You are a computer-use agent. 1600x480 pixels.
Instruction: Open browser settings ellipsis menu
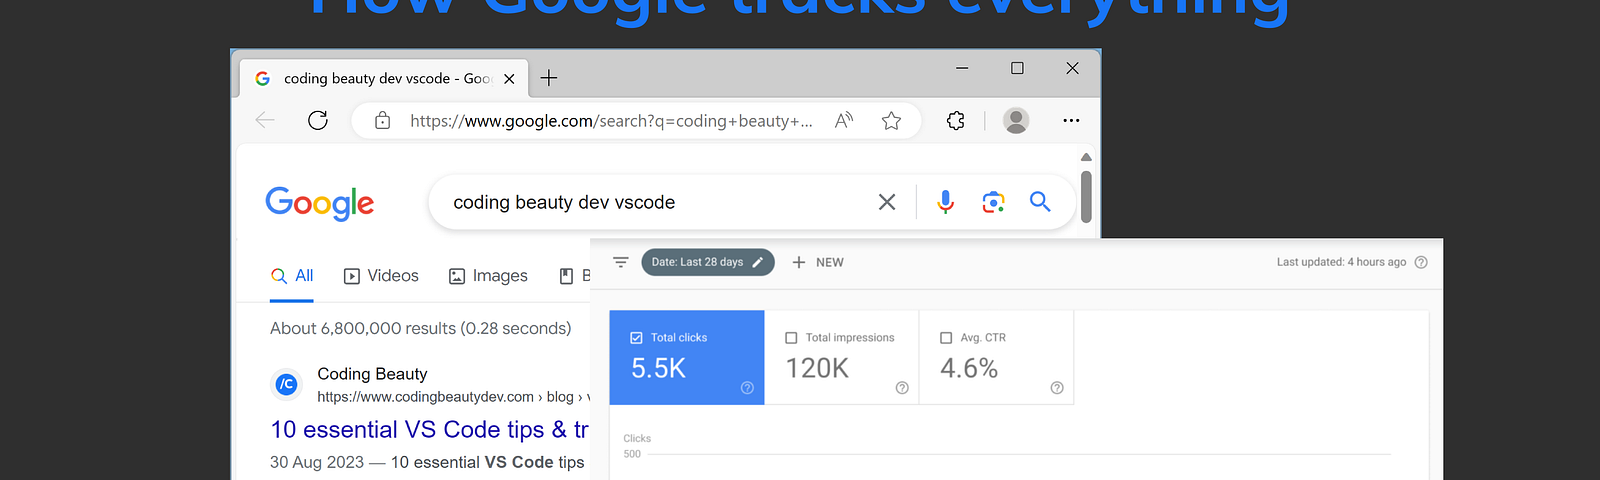[1071, 121]
